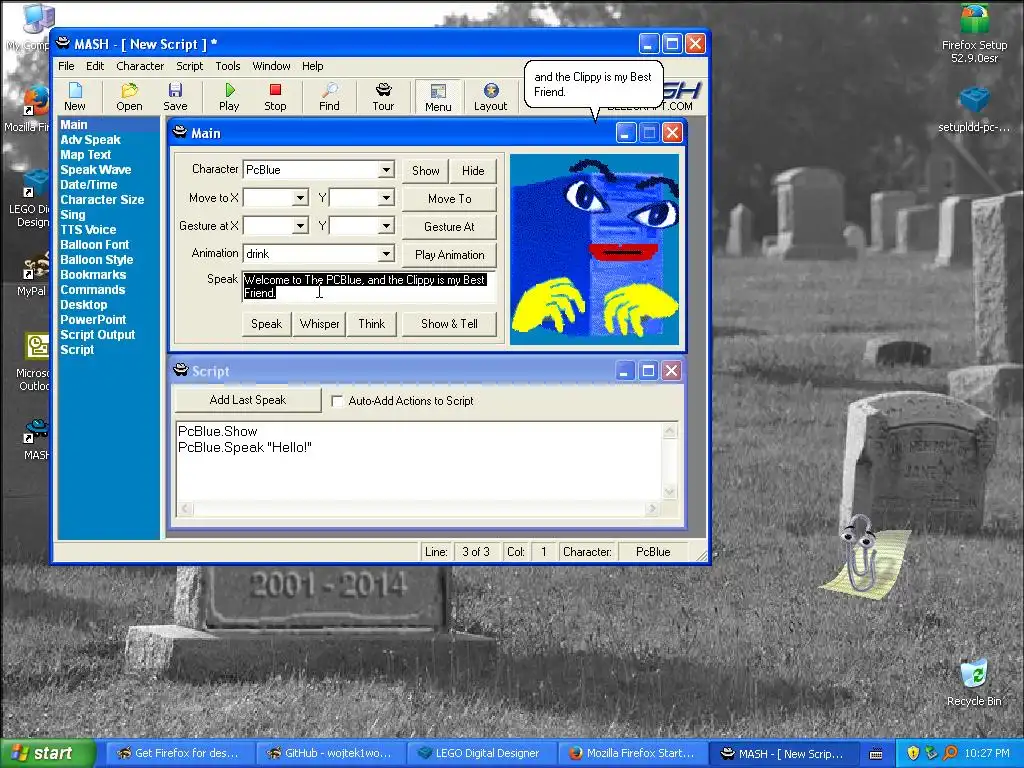1024x768 pixels.
Task: Expand the Move to X dropdown
Action: pyautogui.click(x=300, y=198)
